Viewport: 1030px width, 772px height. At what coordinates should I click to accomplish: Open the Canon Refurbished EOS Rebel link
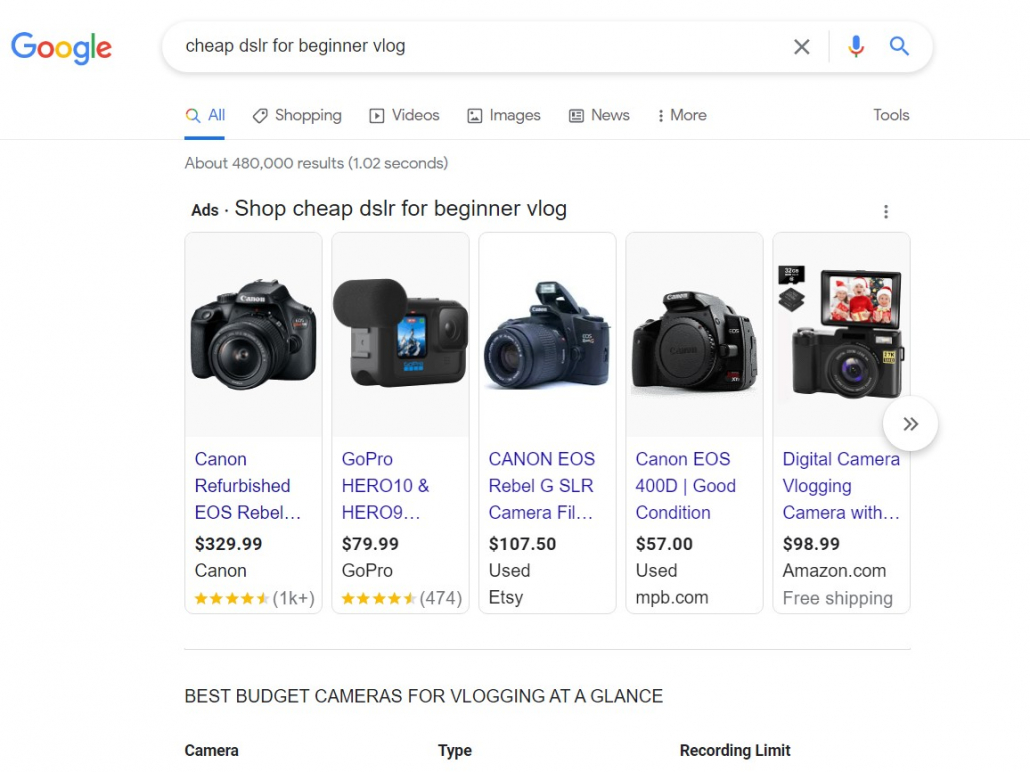click(248, 486)
